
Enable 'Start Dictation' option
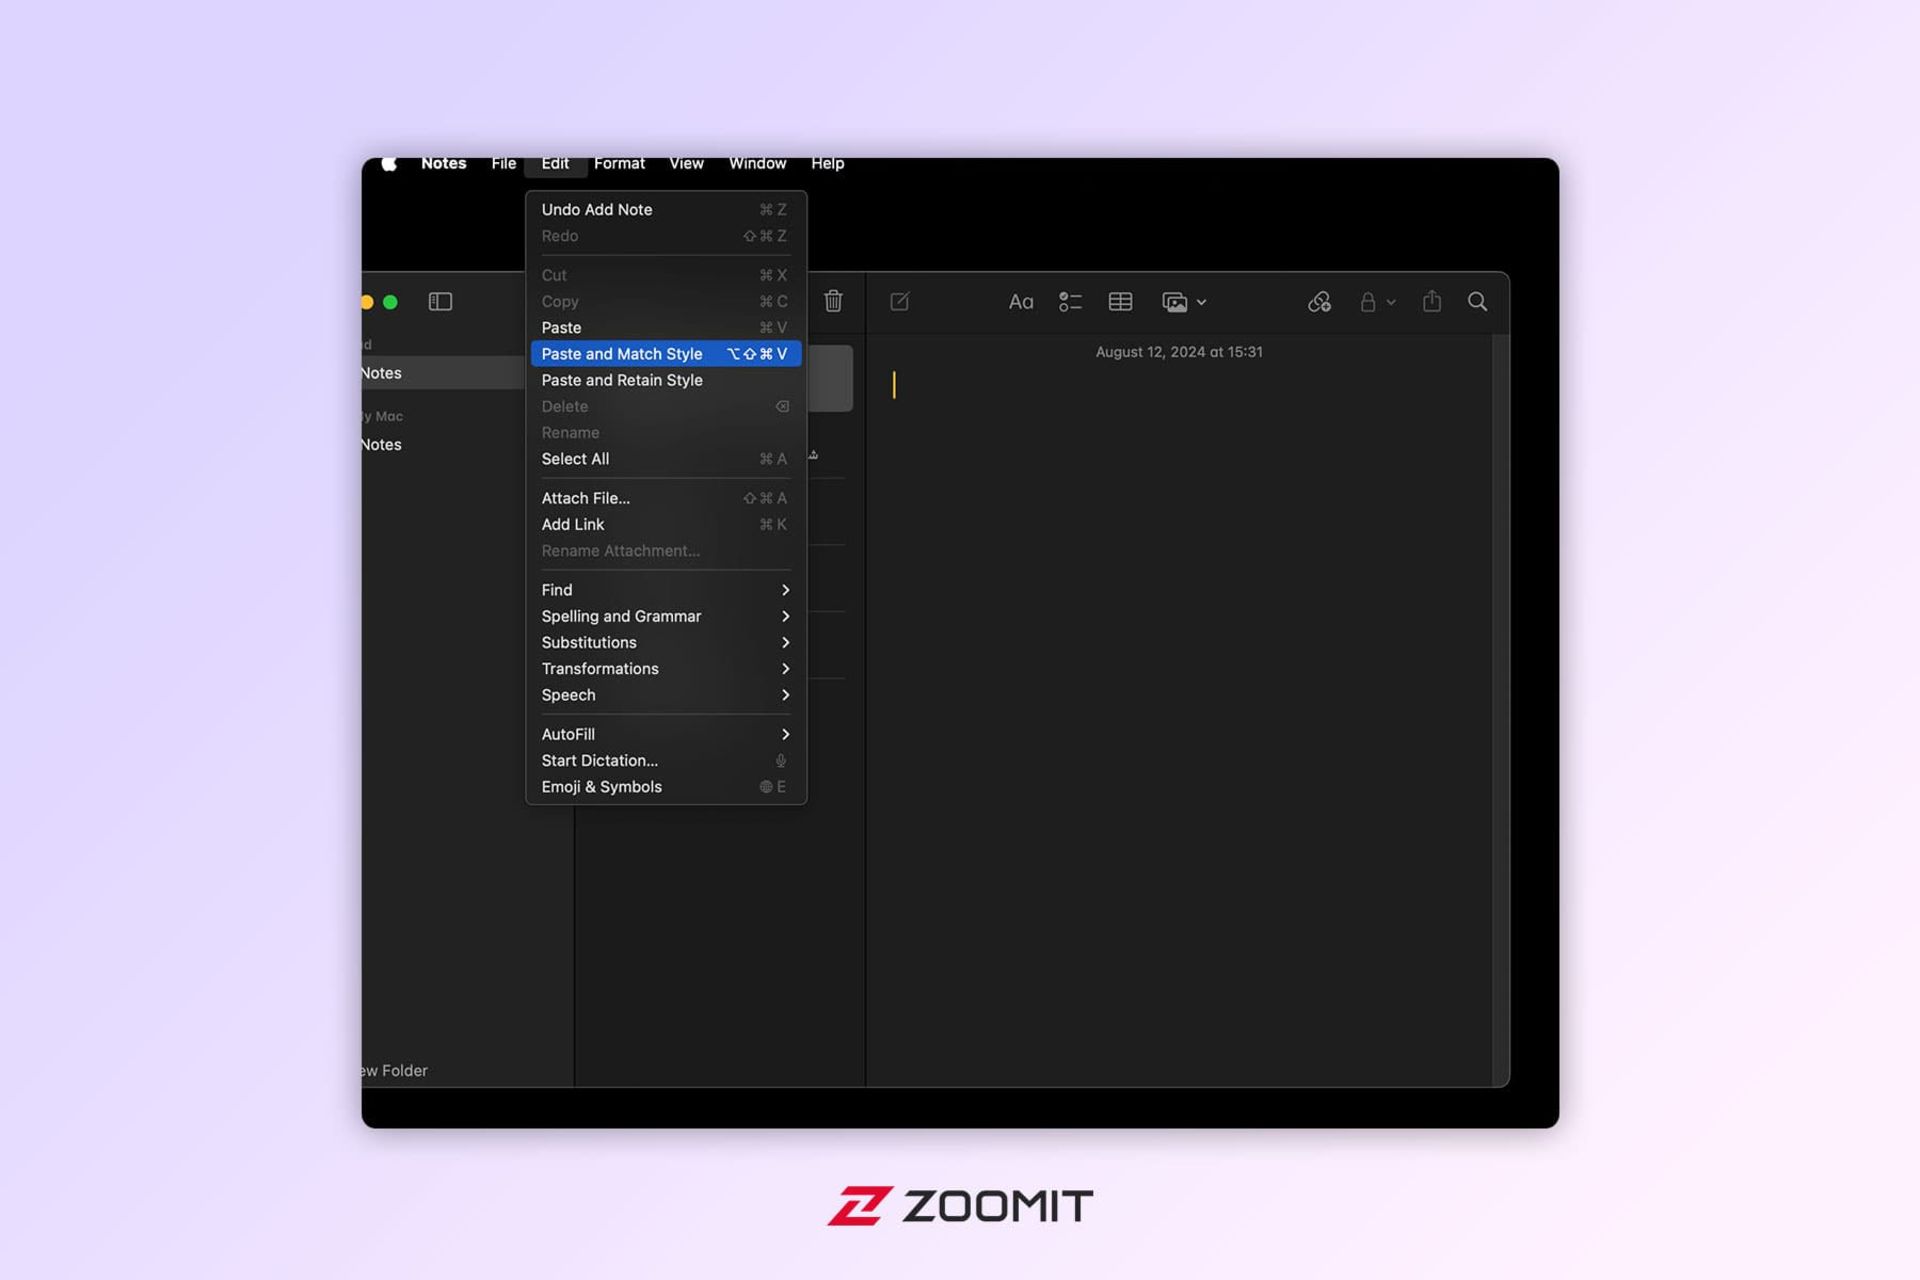597,759
